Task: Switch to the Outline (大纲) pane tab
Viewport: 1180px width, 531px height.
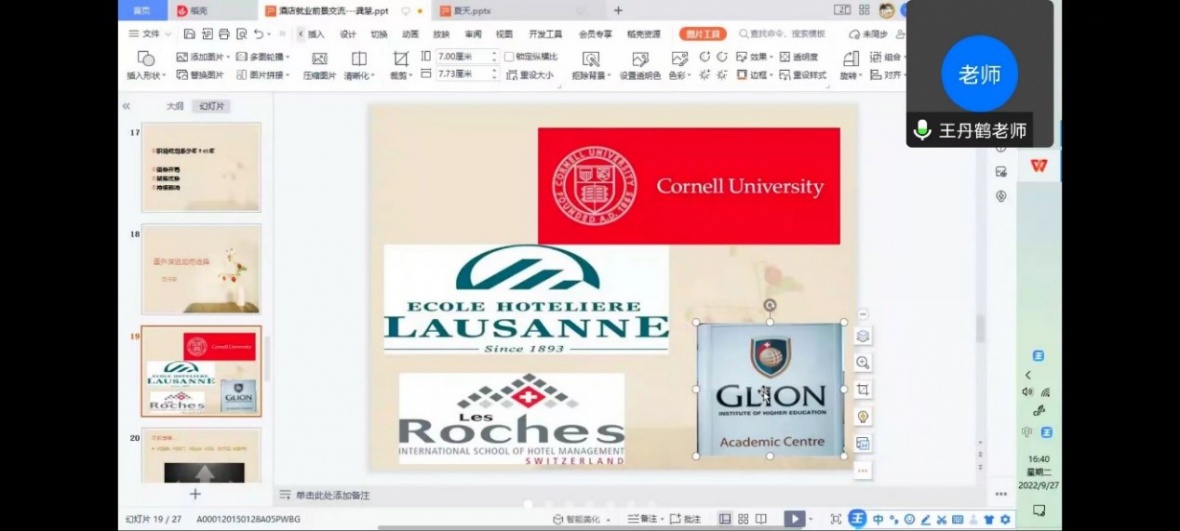Action: coord(175,106)
